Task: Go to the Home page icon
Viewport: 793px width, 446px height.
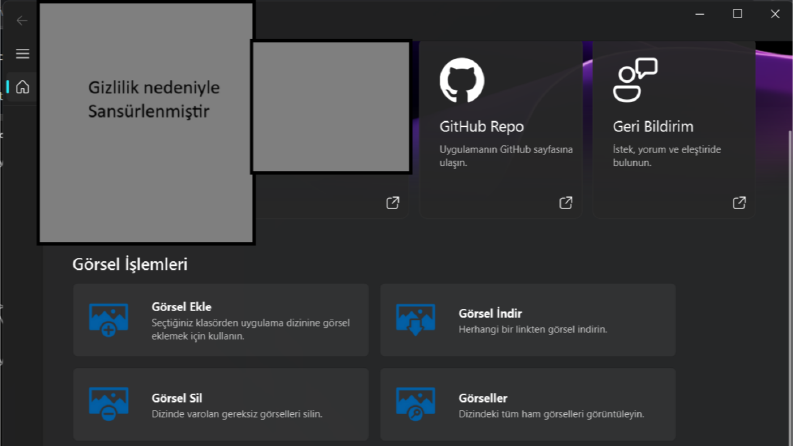Action: click(22, 87)
